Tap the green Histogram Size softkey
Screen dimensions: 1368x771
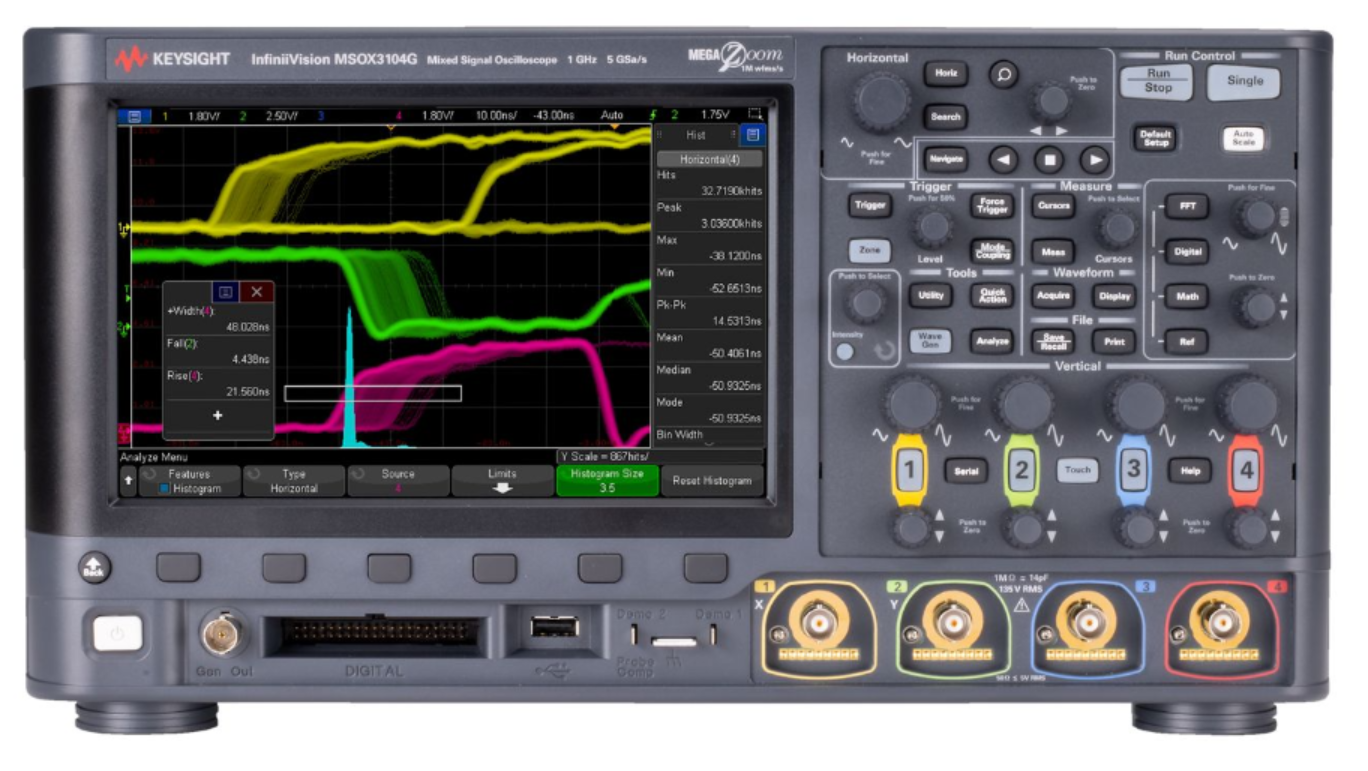(x=607, y=481)
